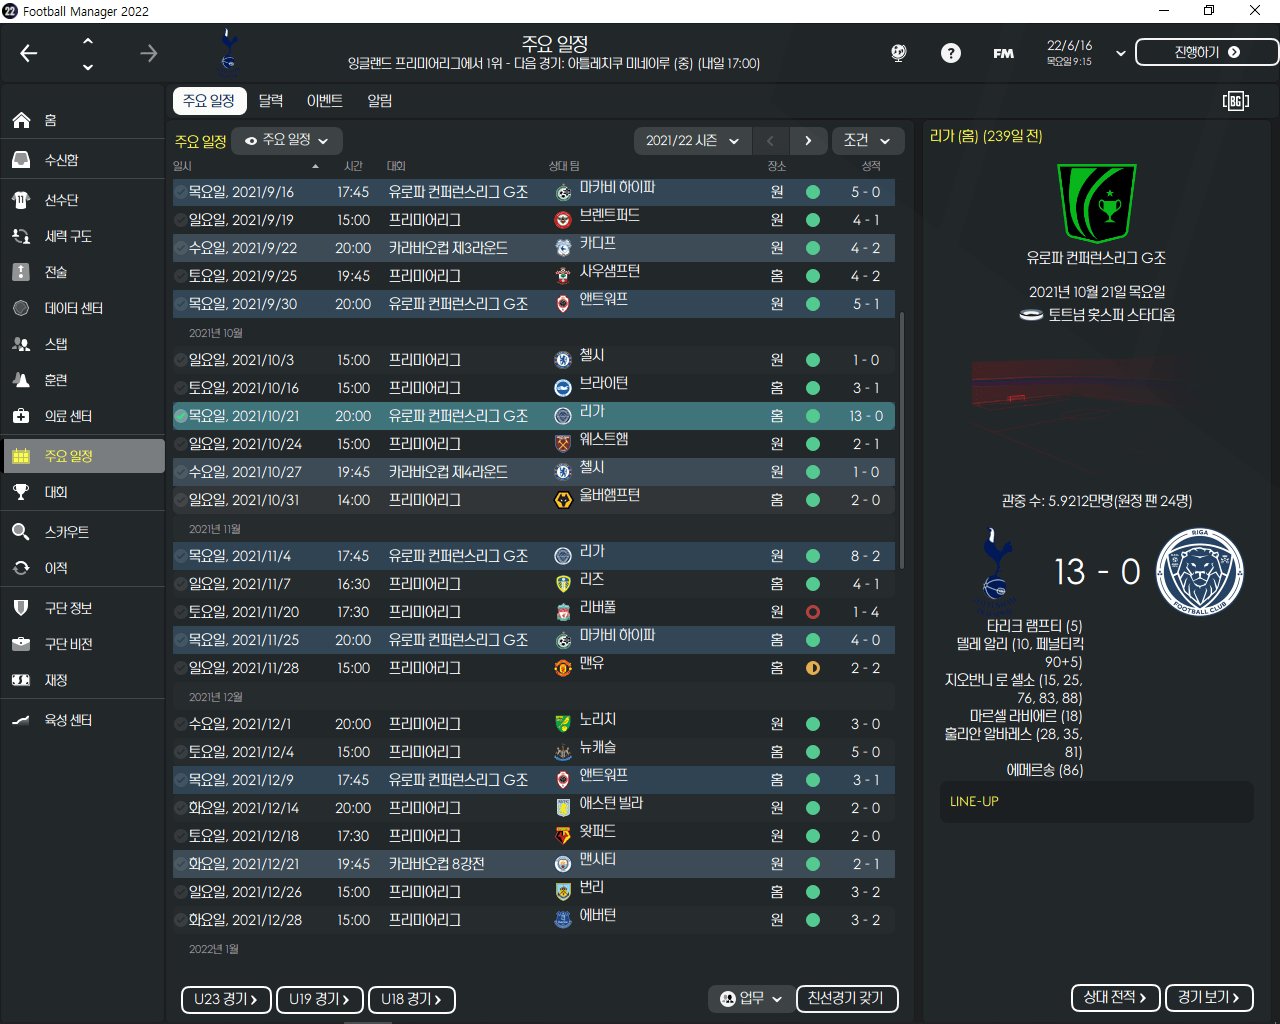
Task: Go forward using the right arrow
Action: tap(149, 53)
